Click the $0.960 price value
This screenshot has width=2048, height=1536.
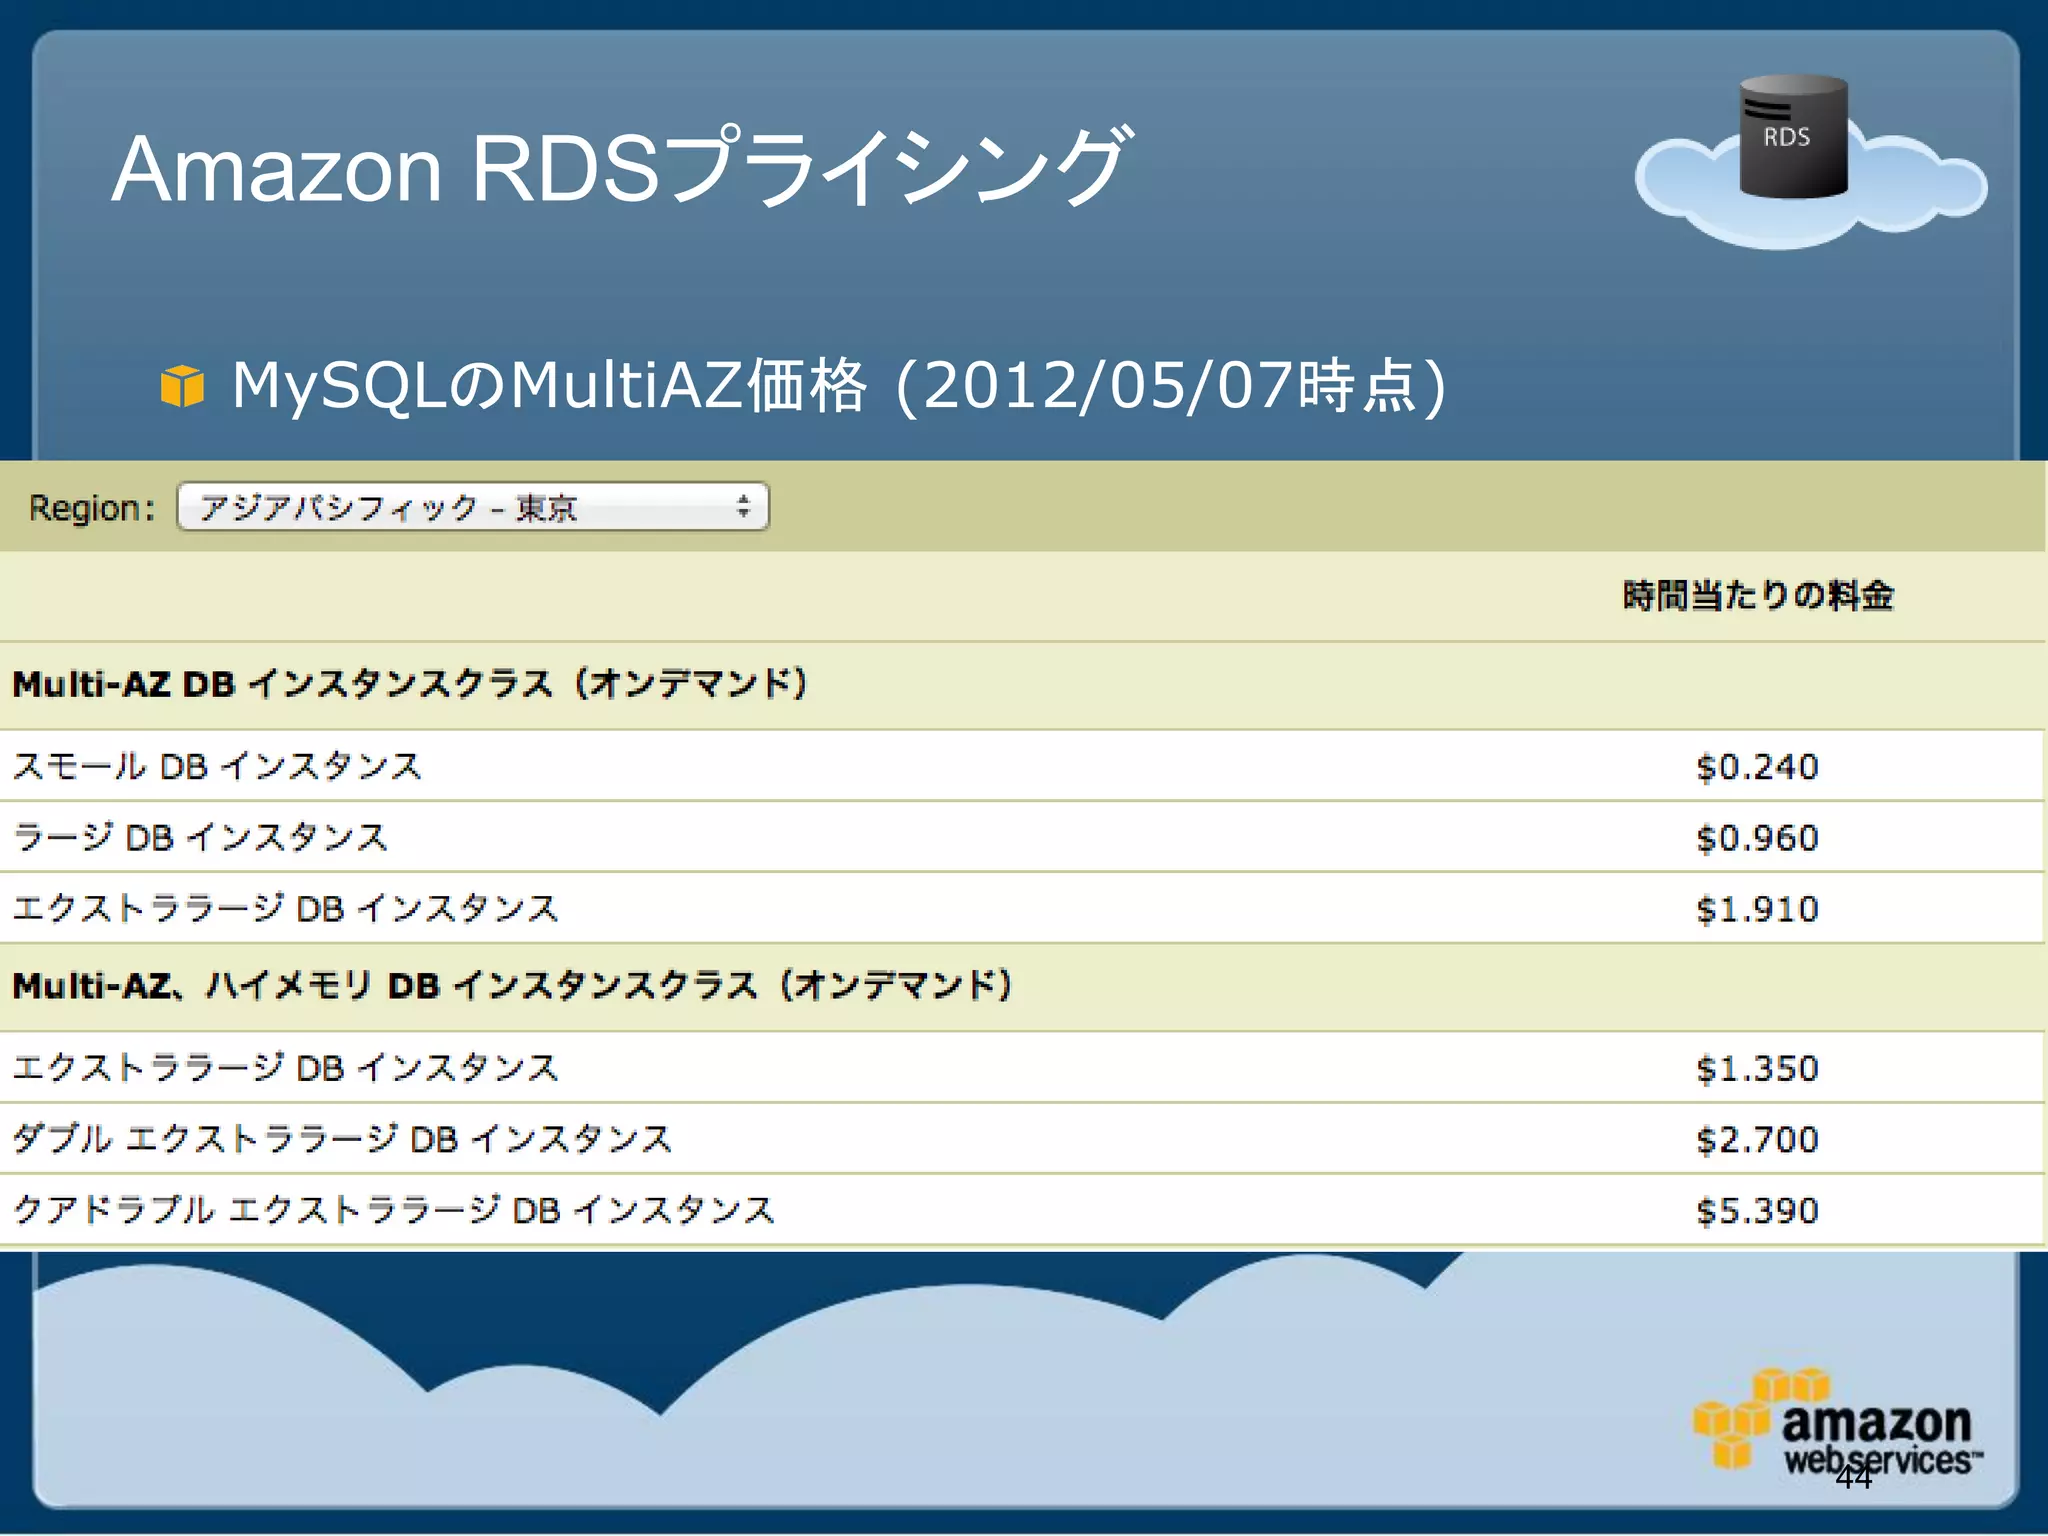click(x=1757, y=838)
